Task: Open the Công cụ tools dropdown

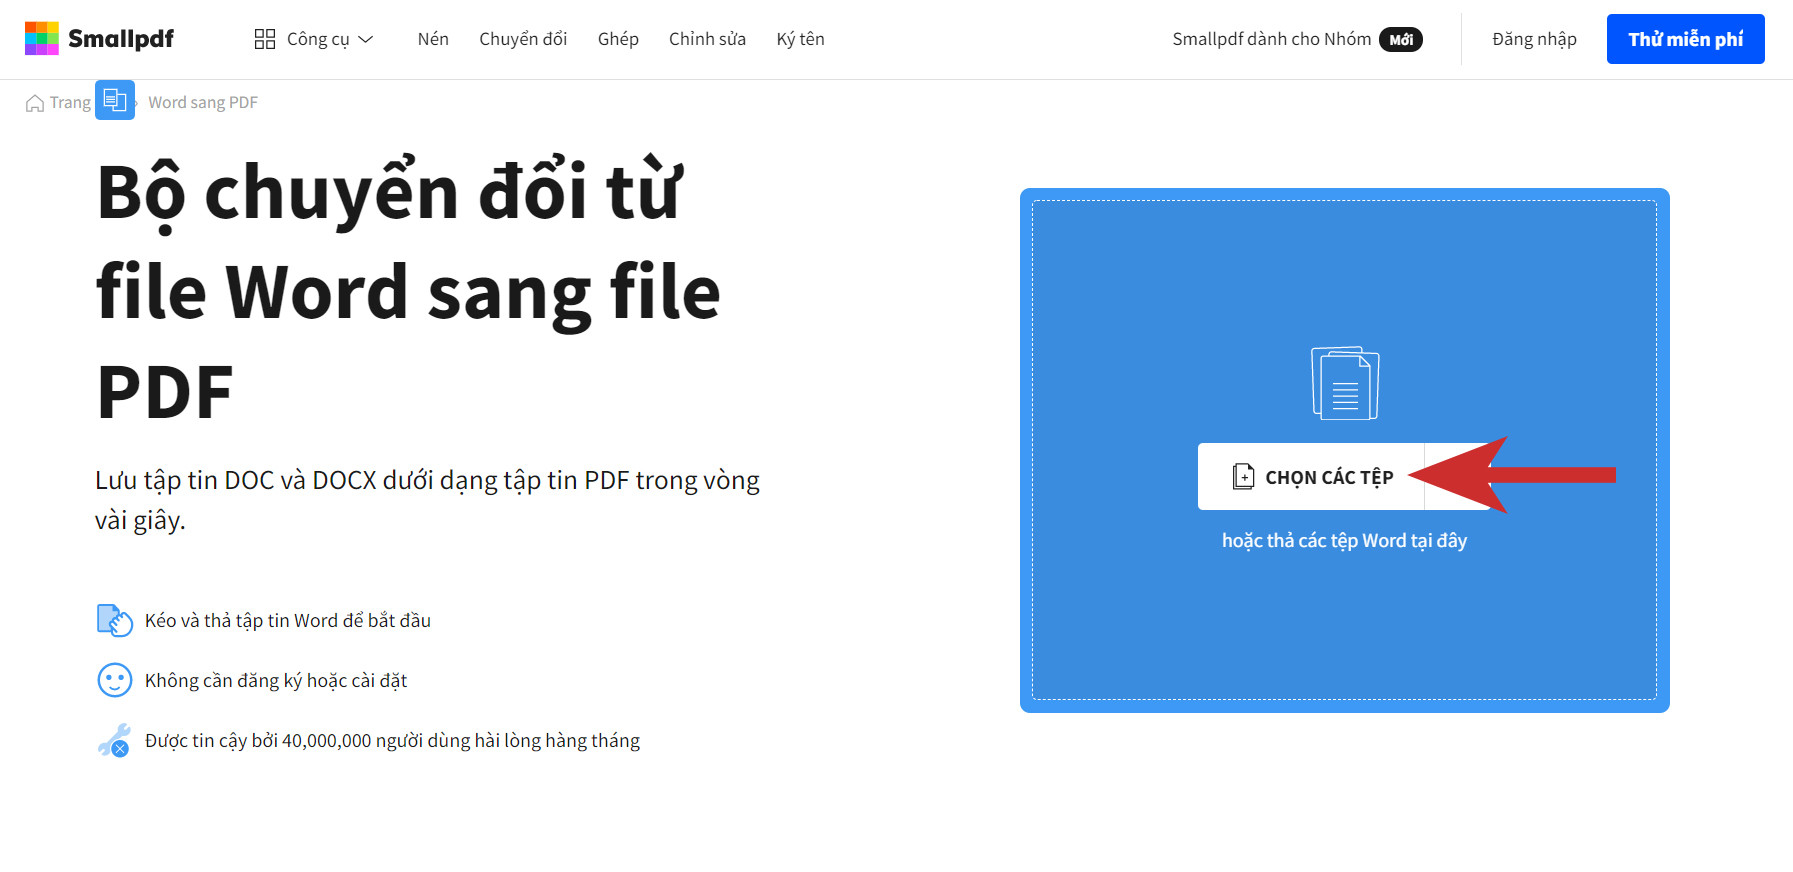Action: (x=314, y=39)
